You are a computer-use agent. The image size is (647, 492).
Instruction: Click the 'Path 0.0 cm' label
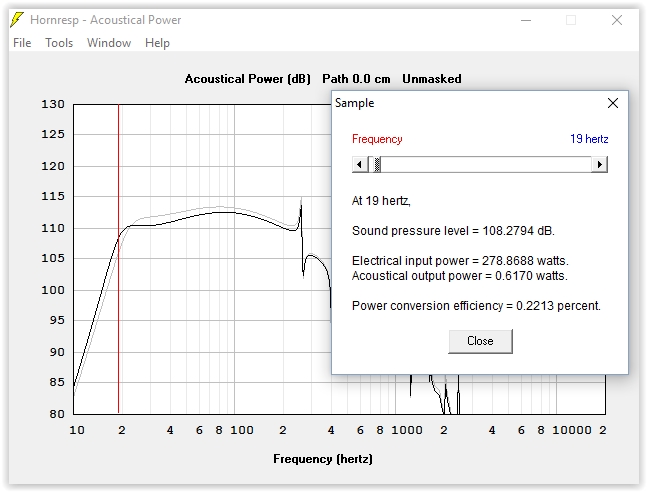pyautogui.click(x=357, y=79)
